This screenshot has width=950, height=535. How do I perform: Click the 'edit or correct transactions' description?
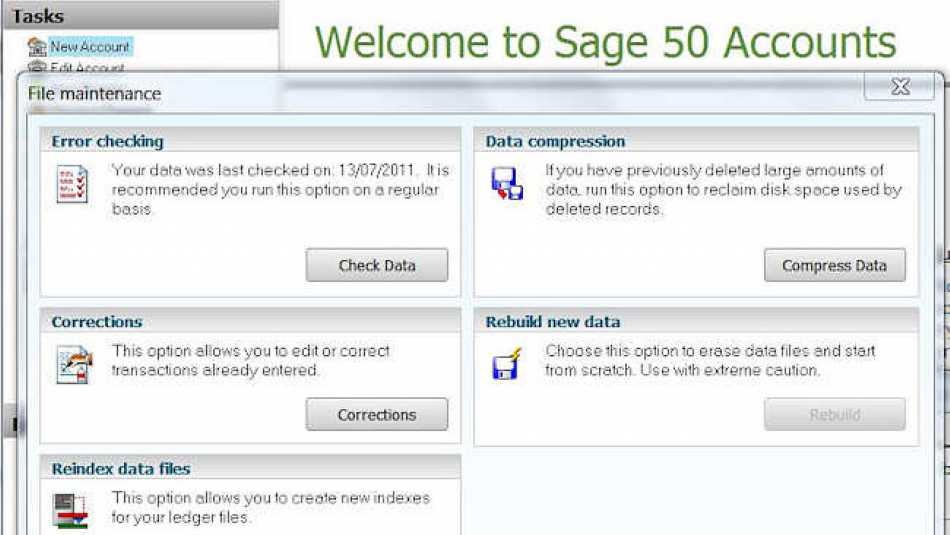click(x=251, y=360)
